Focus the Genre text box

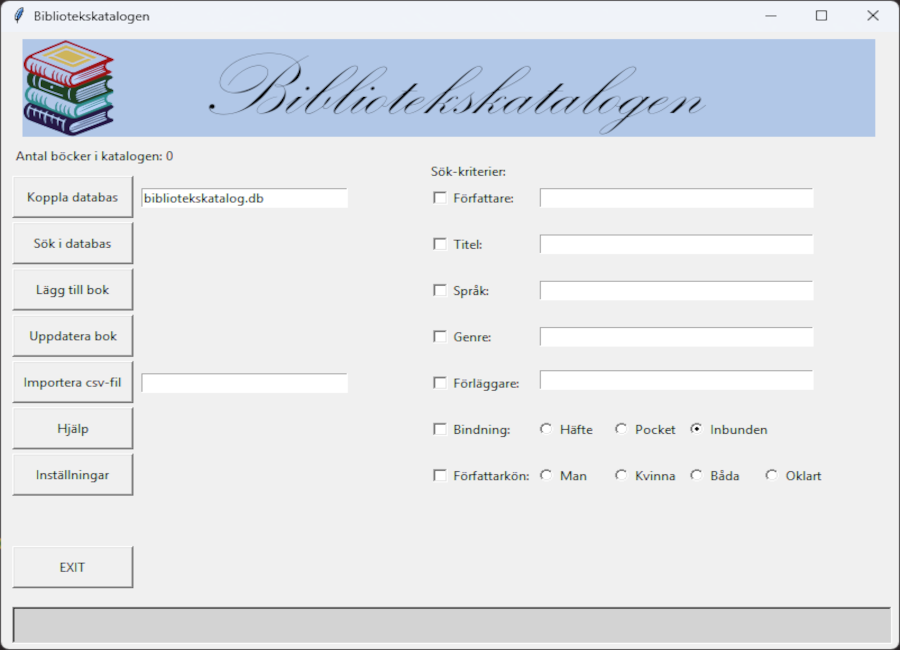[676, 336]
